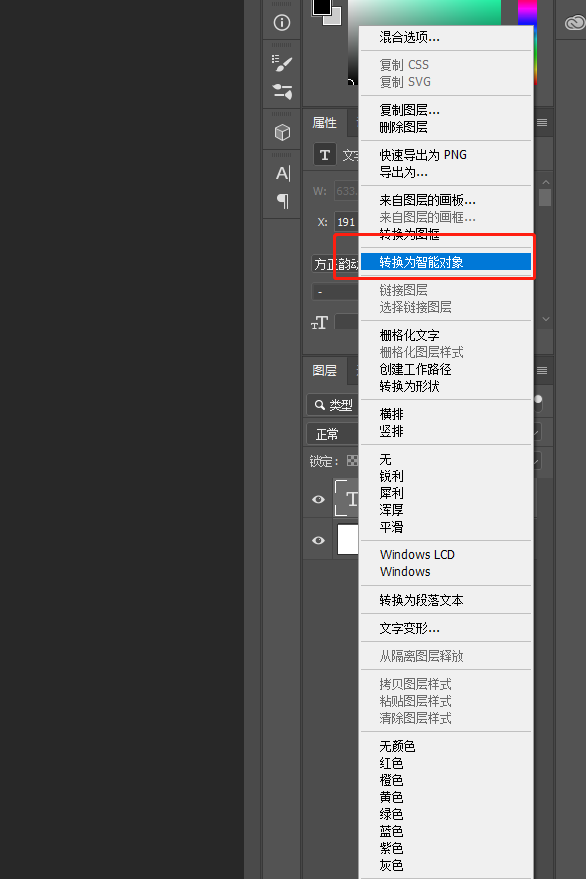The width and height of the screenshot is (586, 879).
Task: Select 浑厚 anti-aliasing option
Action: point(446,510)
